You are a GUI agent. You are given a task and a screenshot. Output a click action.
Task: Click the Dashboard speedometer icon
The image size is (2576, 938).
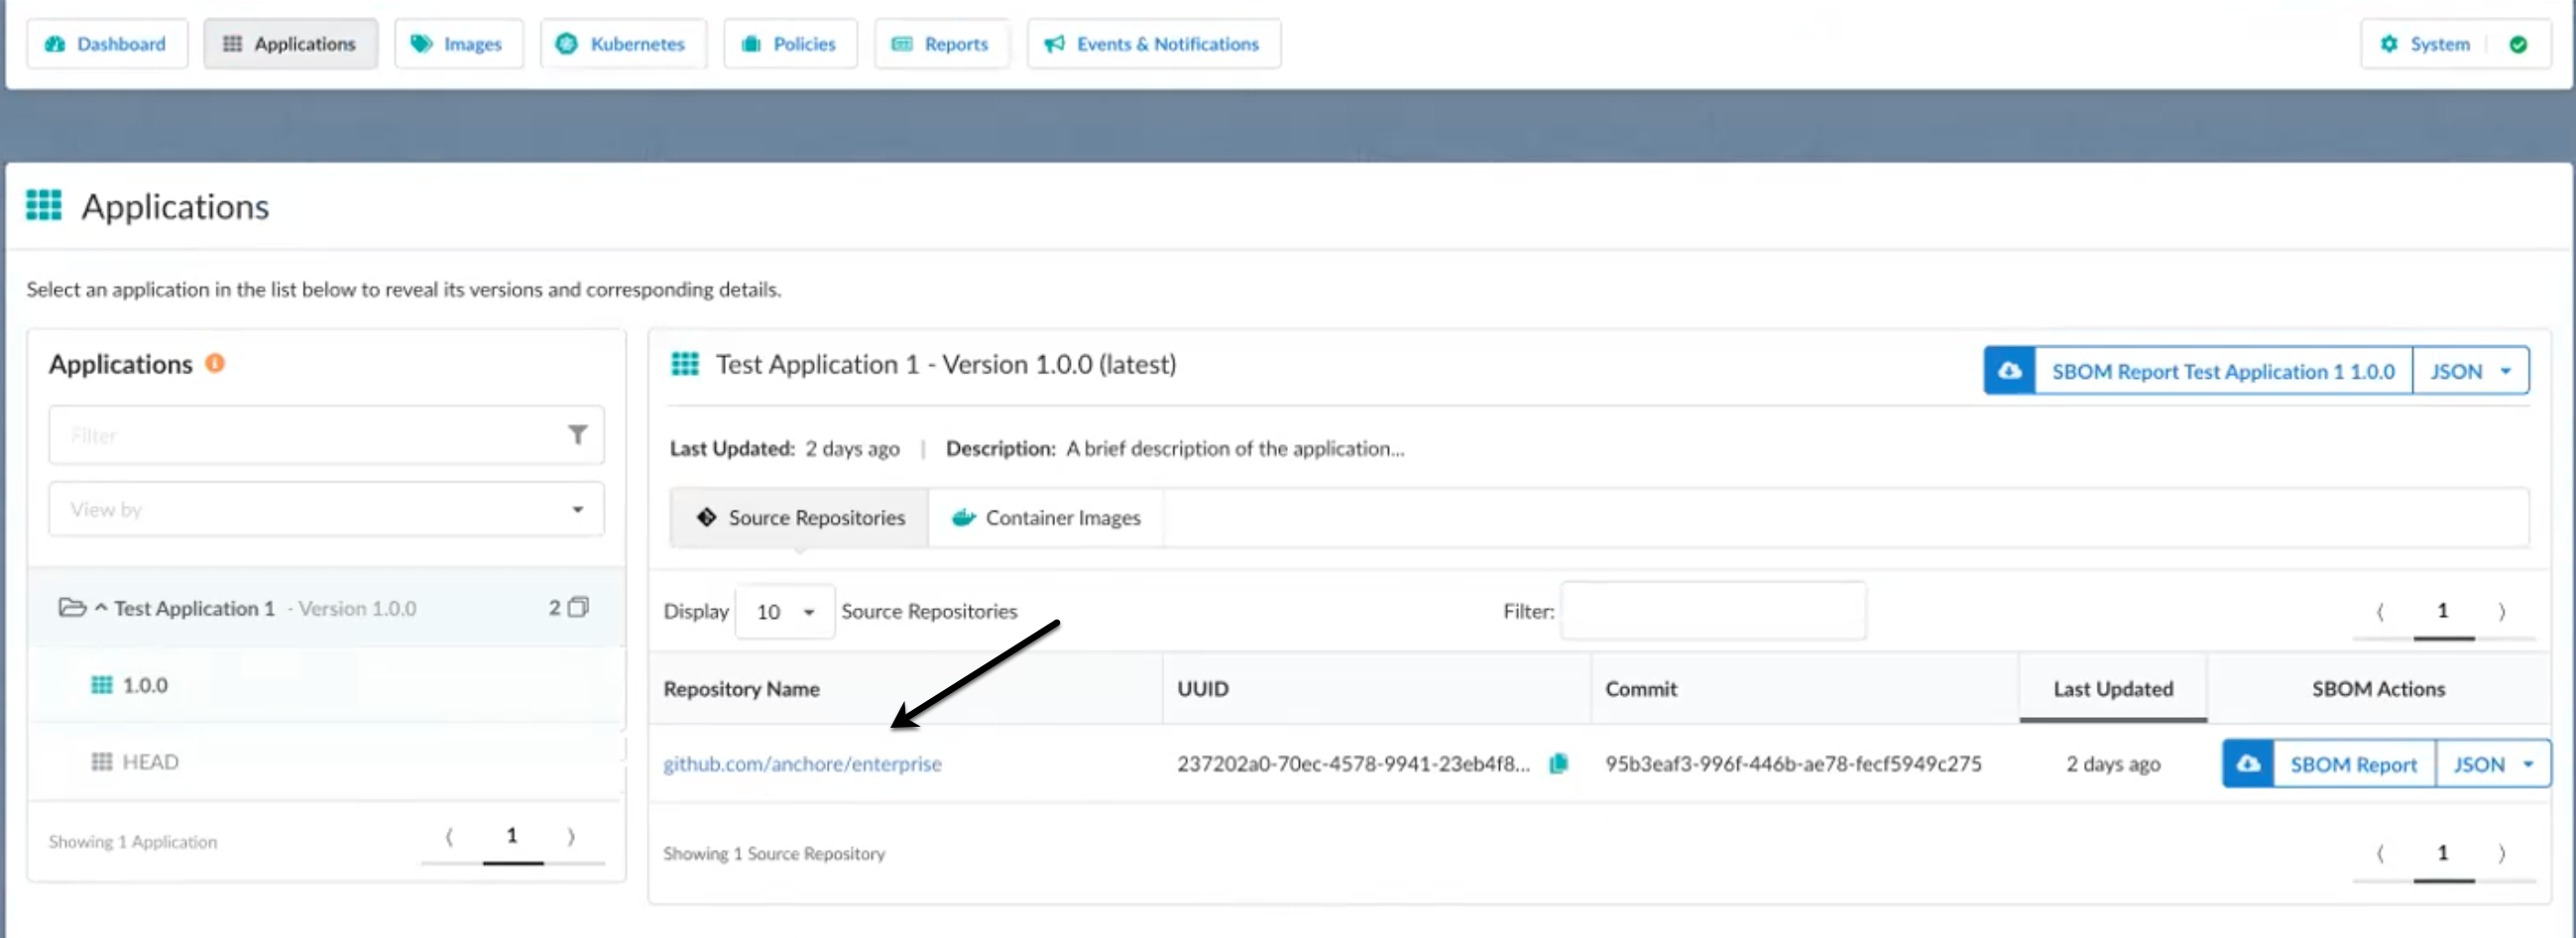(54, 44)
